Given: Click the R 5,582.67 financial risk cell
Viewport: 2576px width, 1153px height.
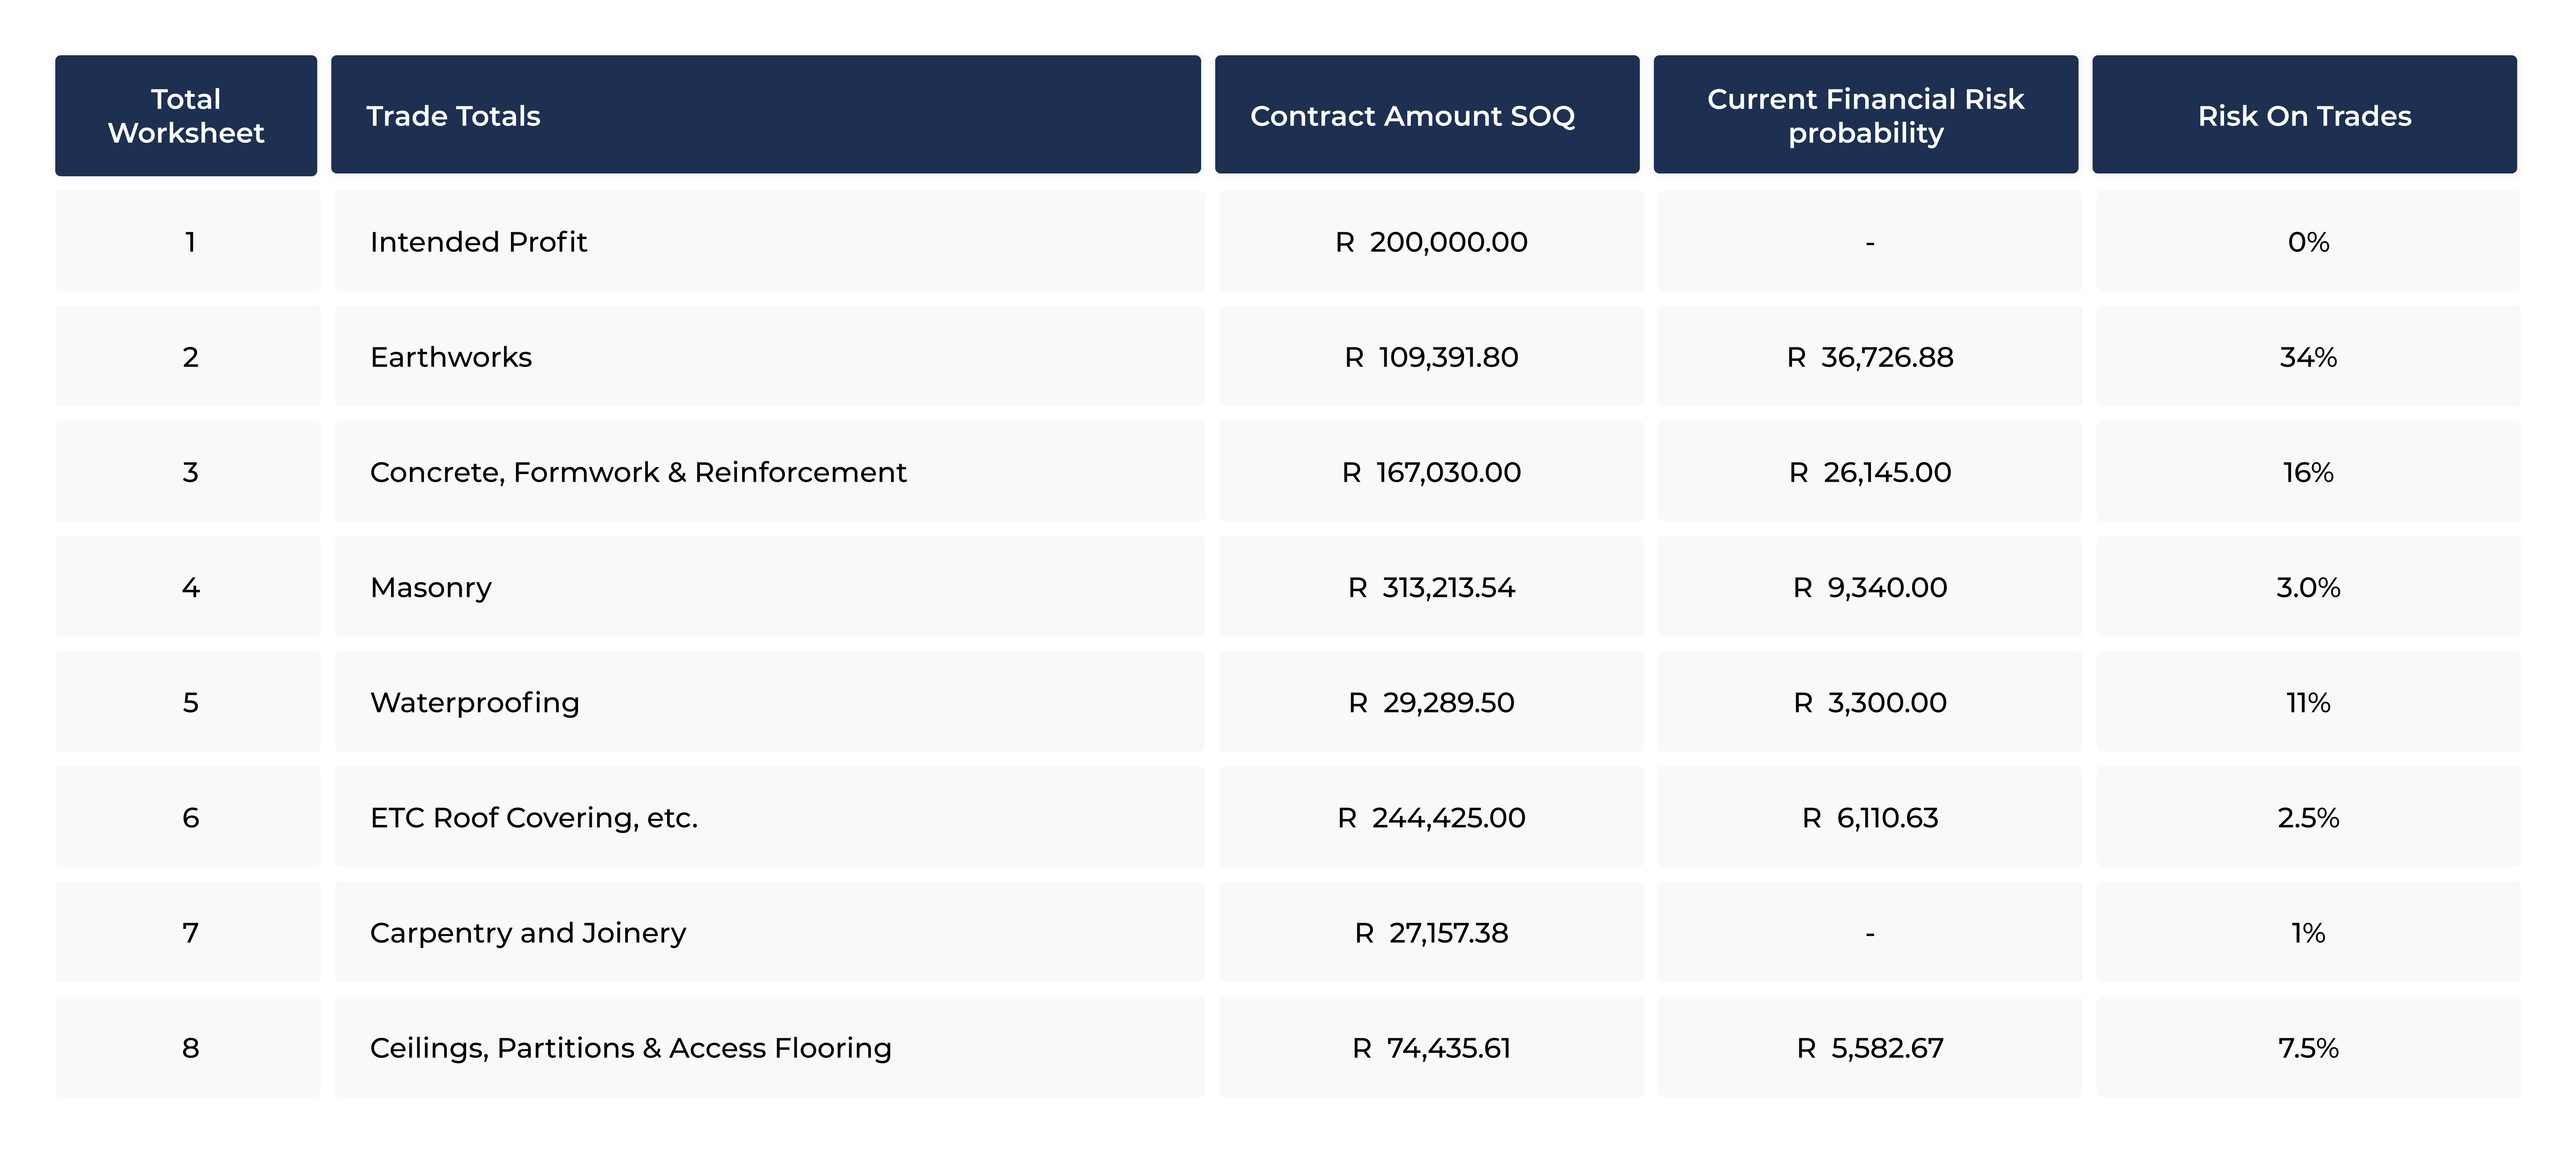Looking at the screenshot, I should pyautogui.click(x=1869, y=1047).
